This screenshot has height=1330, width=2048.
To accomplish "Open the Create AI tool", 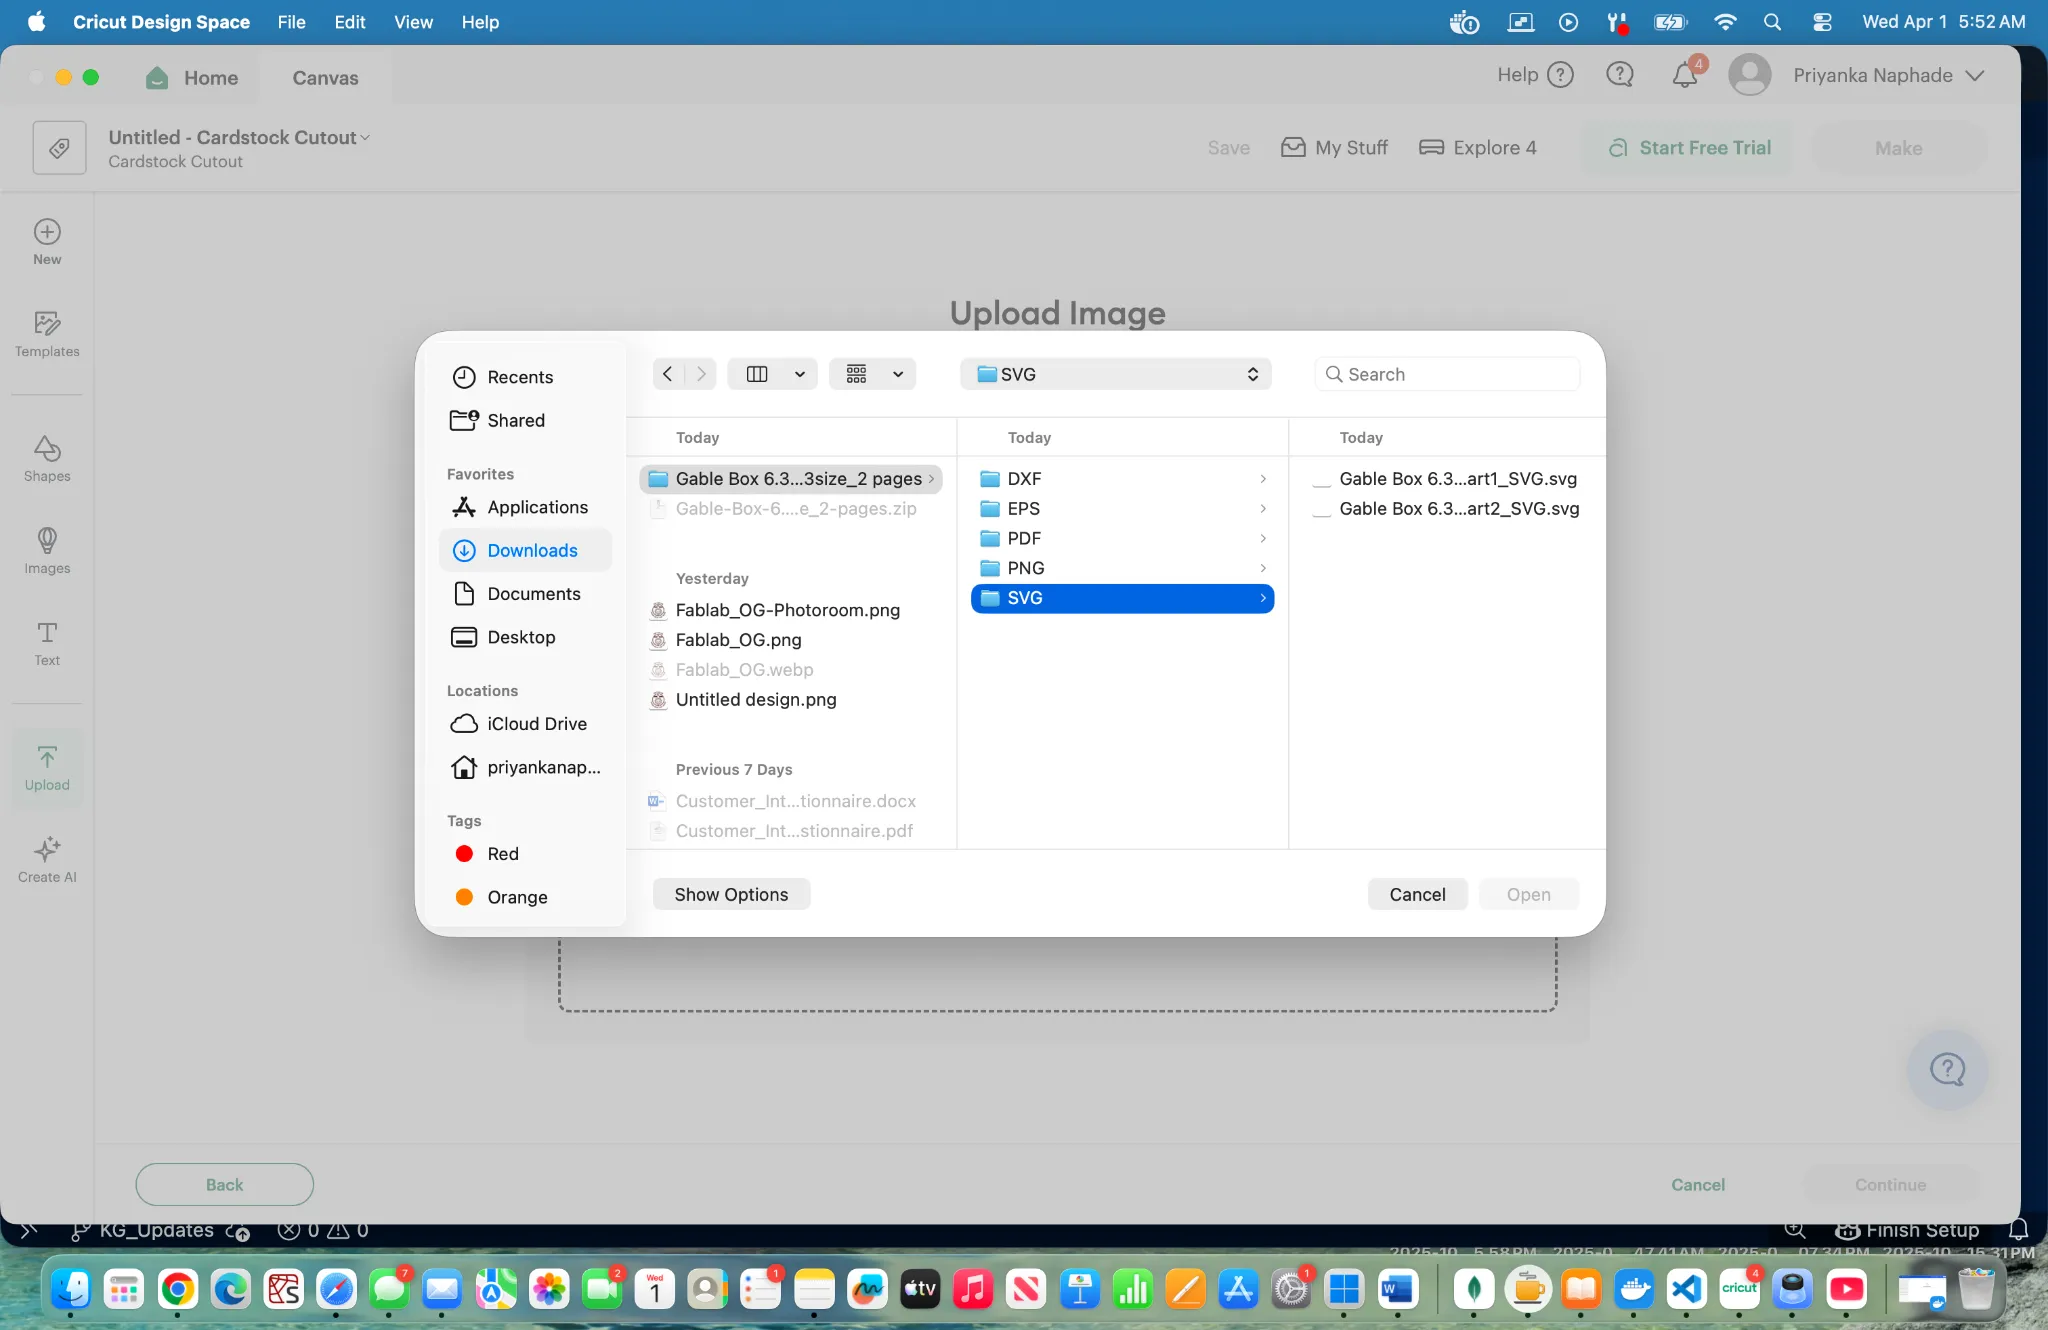I will [47, 861].
